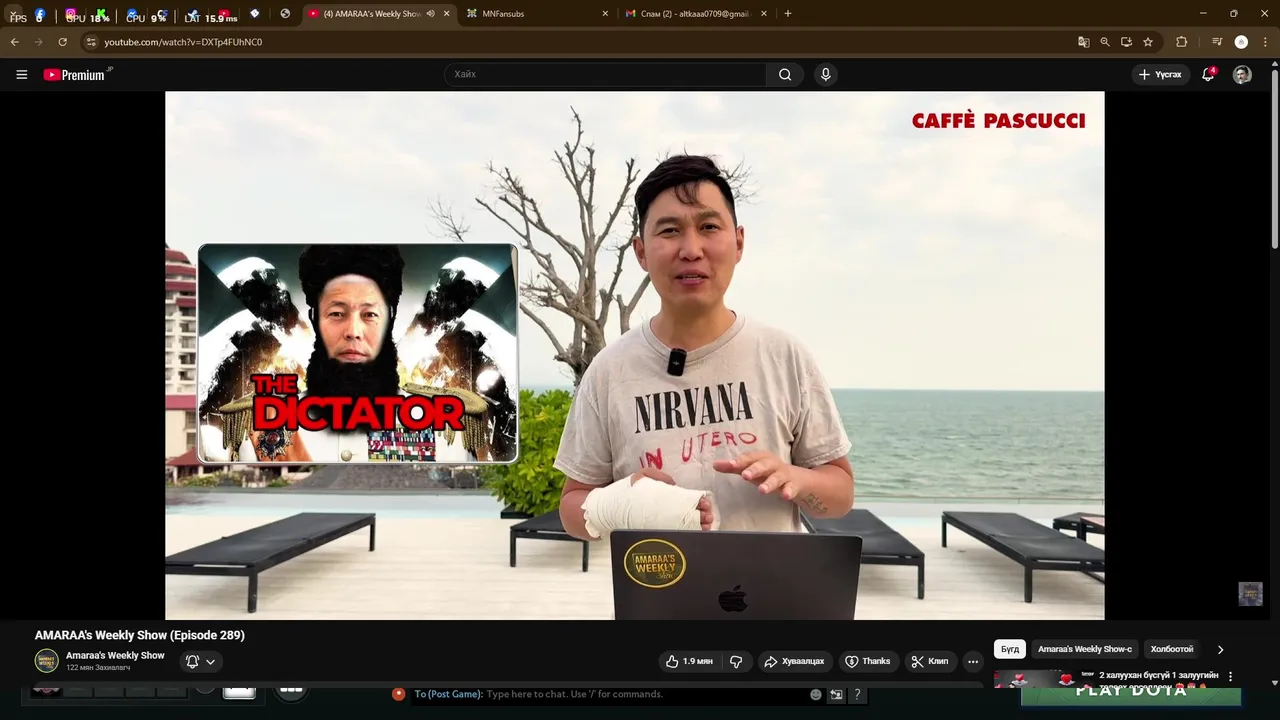Click the search magnifier button
1280x720 pixels.
click(x=785, y=74)
